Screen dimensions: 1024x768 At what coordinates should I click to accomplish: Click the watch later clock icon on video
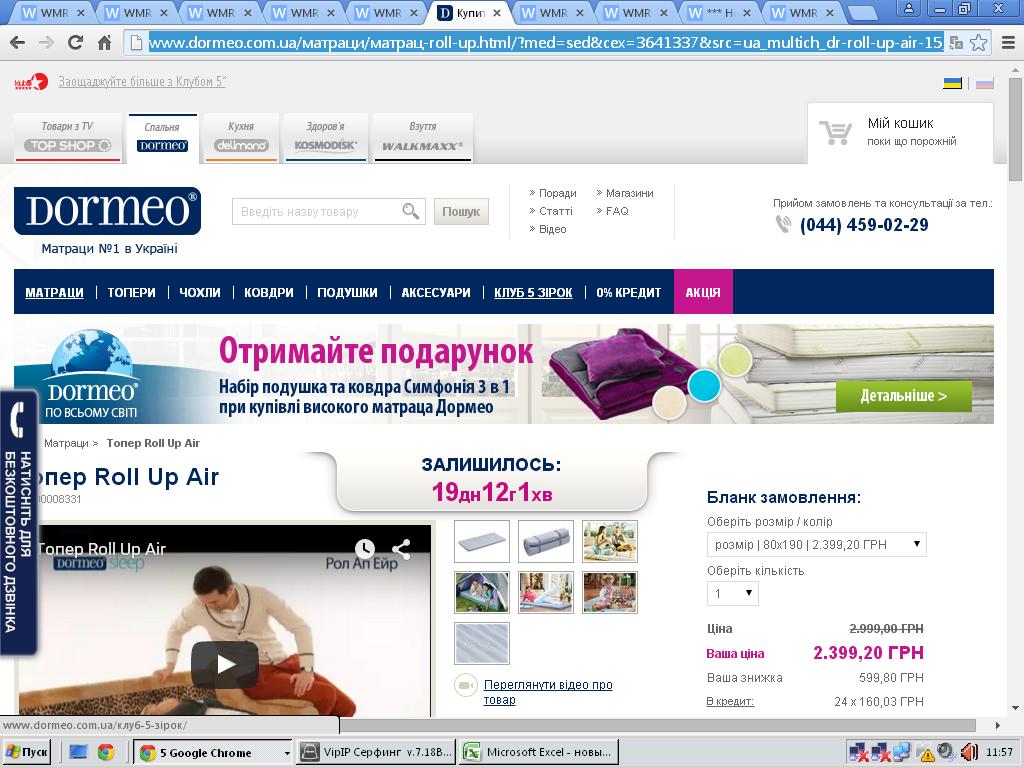[364, 549]
